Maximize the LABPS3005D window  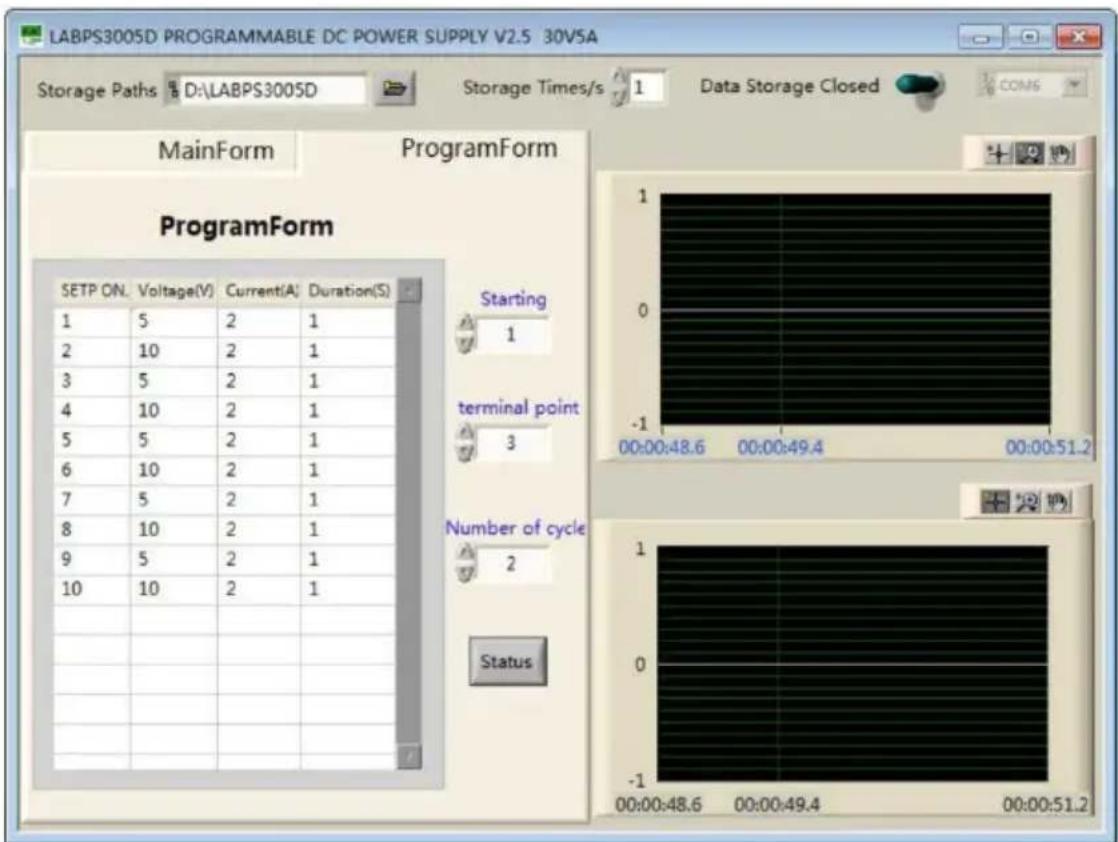point(1029,37)
